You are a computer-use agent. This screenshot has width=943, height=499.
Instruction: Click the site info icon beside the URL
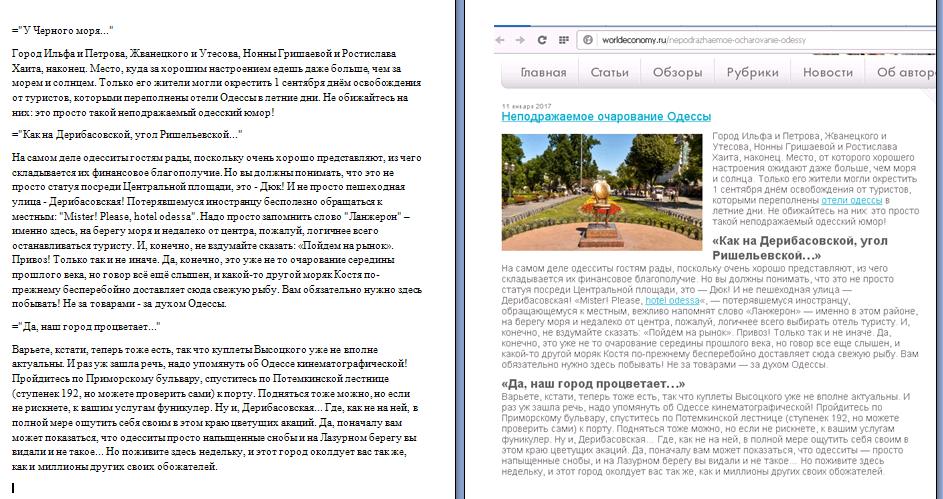588,40
